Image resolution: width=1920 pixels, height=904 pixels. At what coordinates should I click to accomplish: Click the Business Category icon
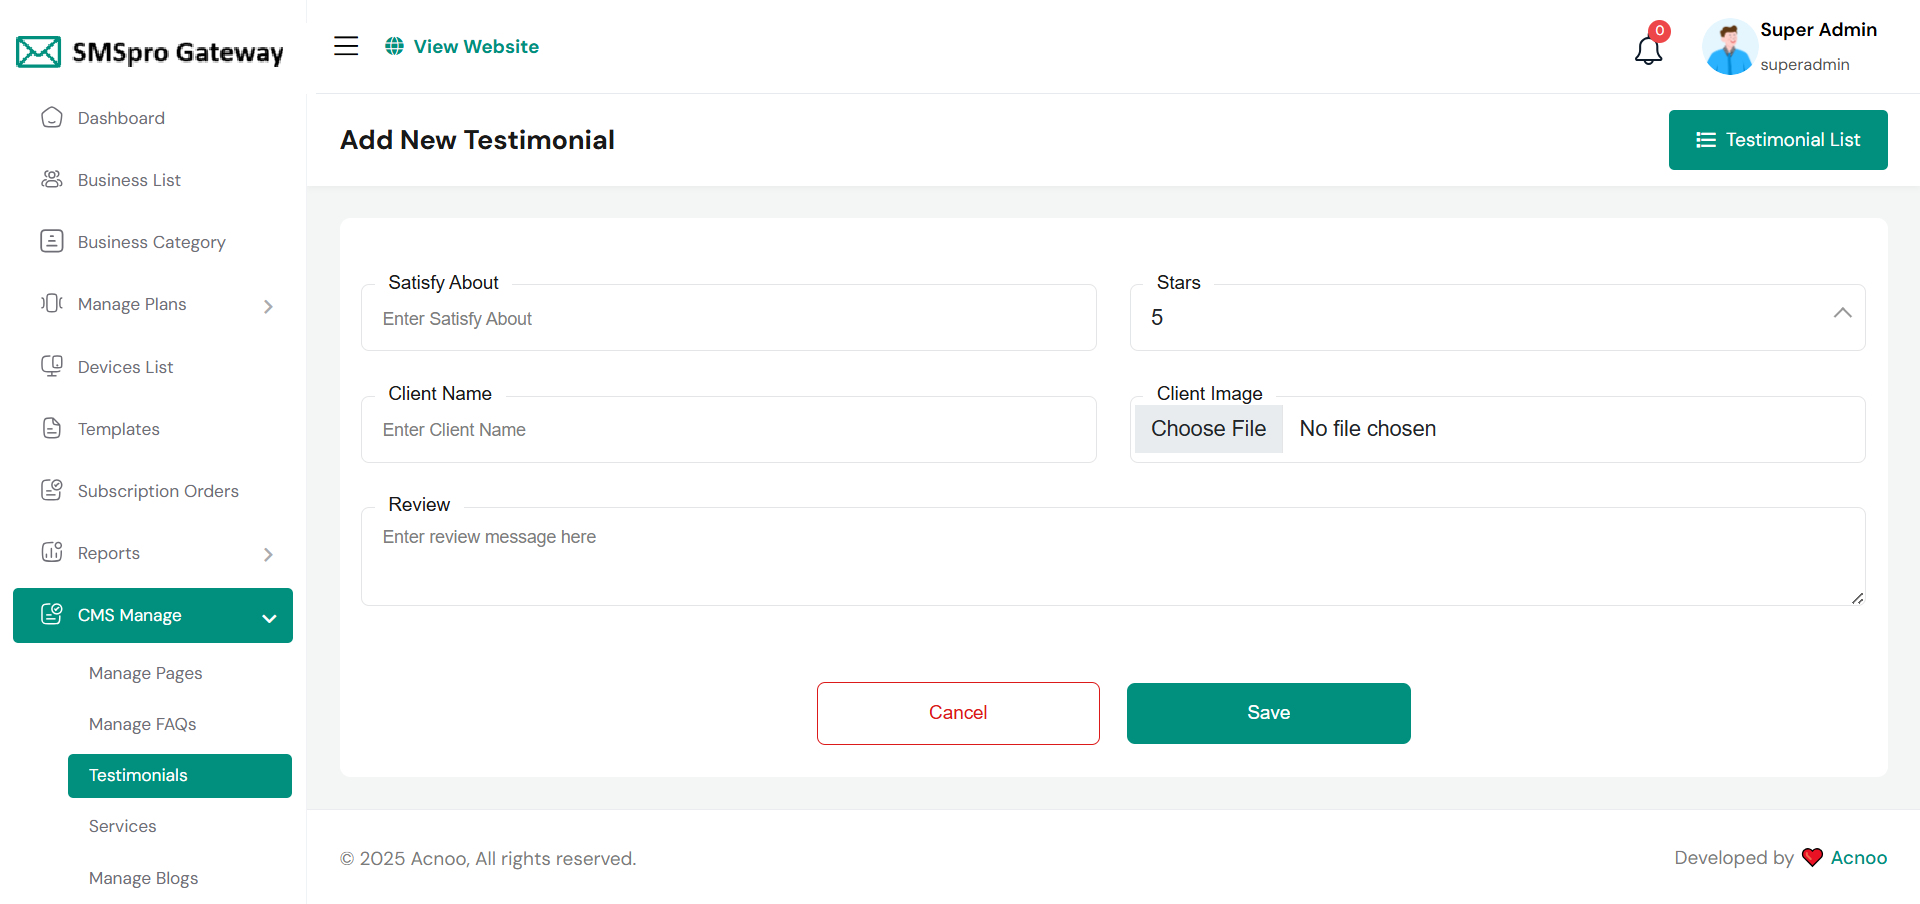pyautogui.click(x=52, y=242)
